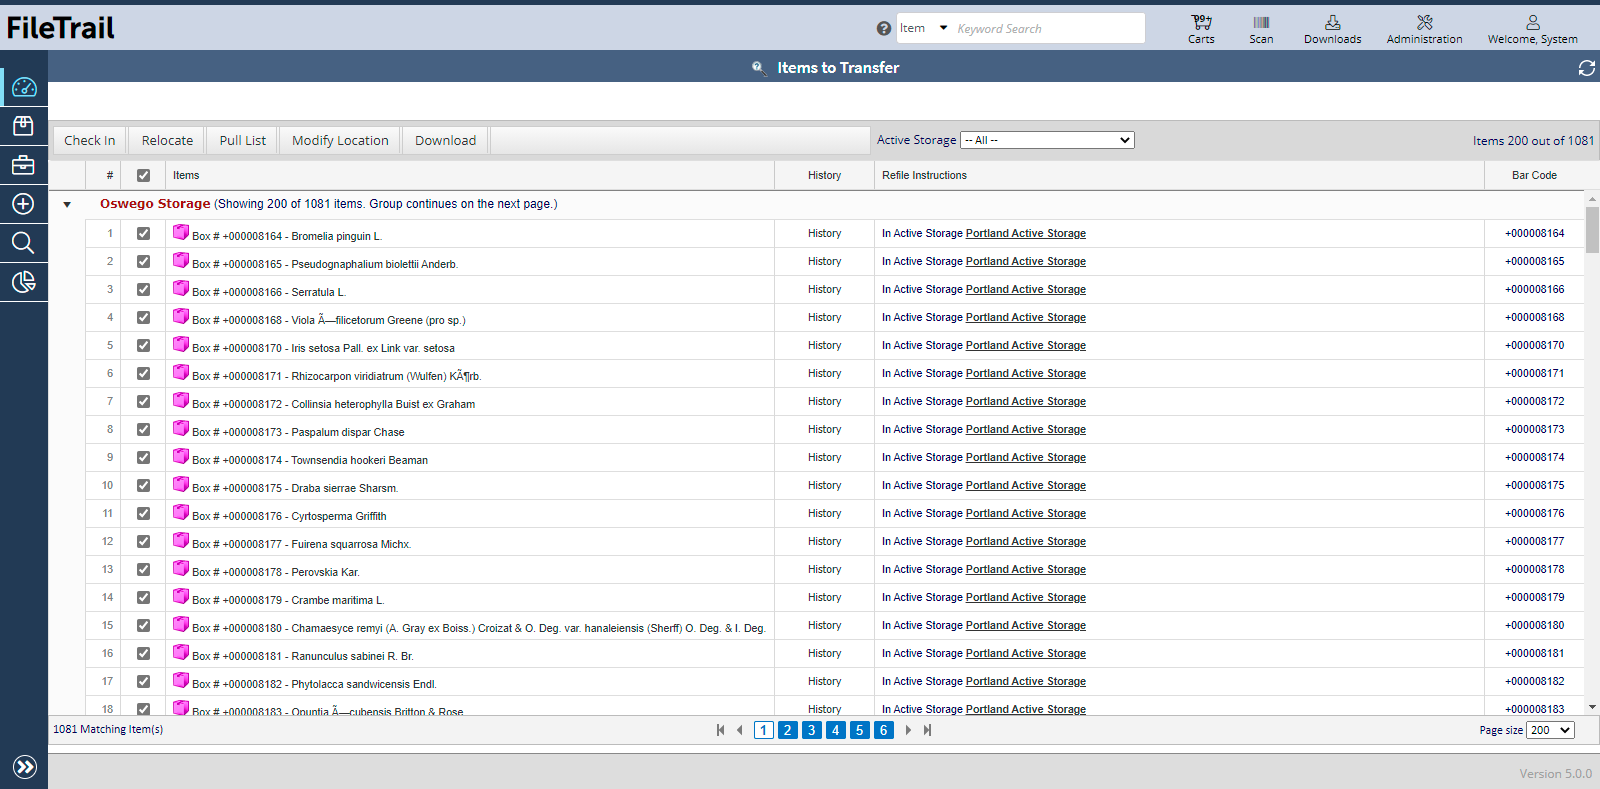
Task: Click the Scan barcode icon
Action: pos(1261,28)
